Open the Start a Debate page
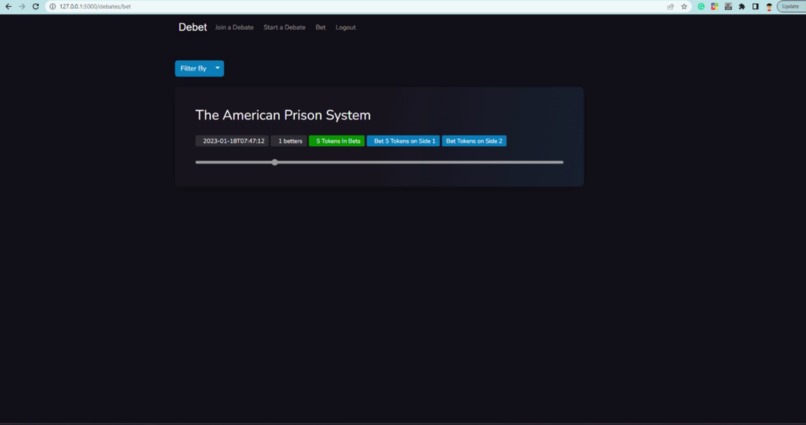The height and width of the screenshot is (425, 806). (x=284, y=27)
